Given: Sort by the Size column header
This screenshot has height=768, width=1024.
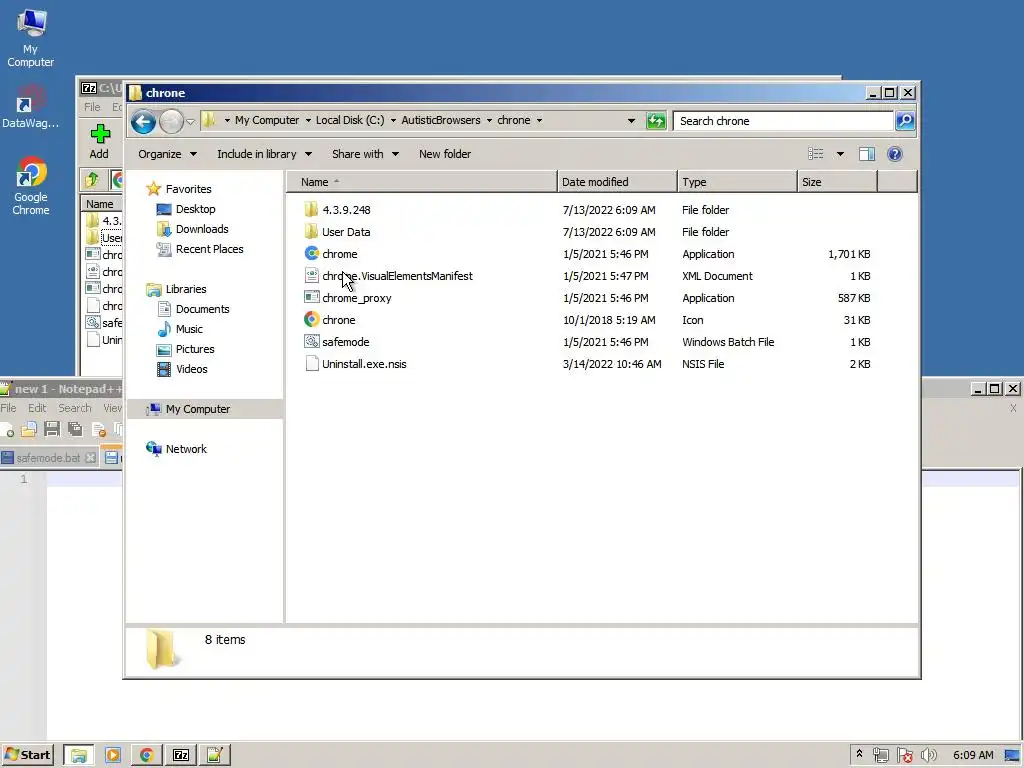Looking at the screenshot, I should tap(837, 182).
